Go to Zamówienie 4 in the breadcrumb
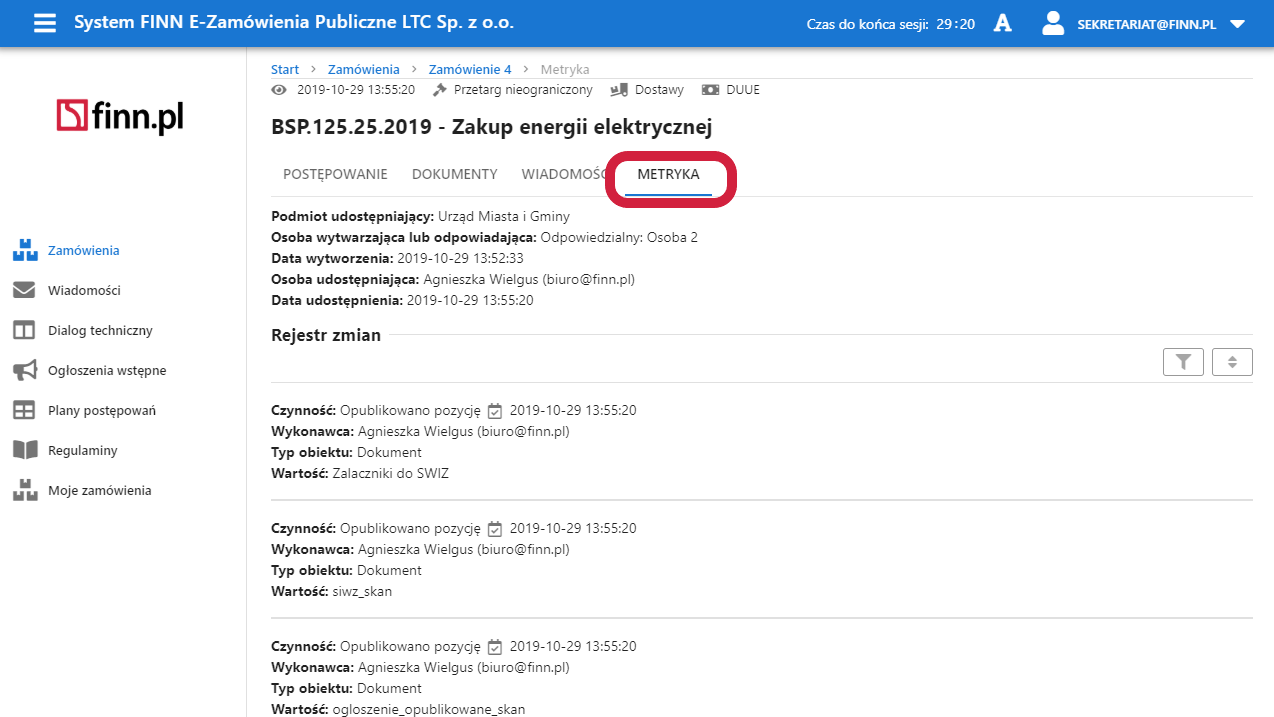 [470, 70]
